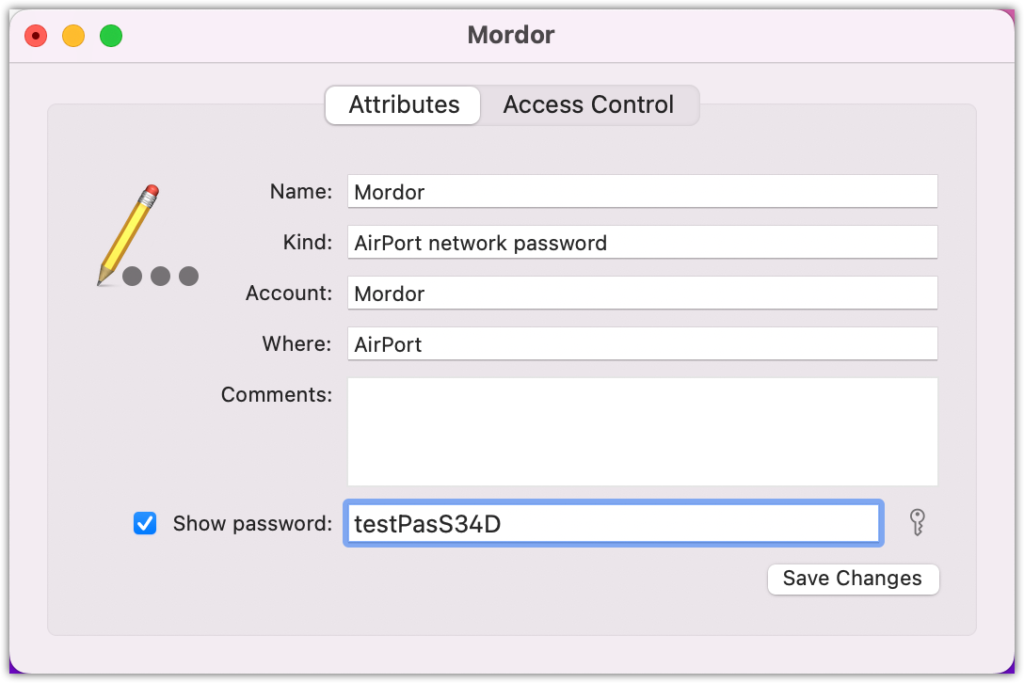Click inside the empty Comments box

(x=643, y=432)
